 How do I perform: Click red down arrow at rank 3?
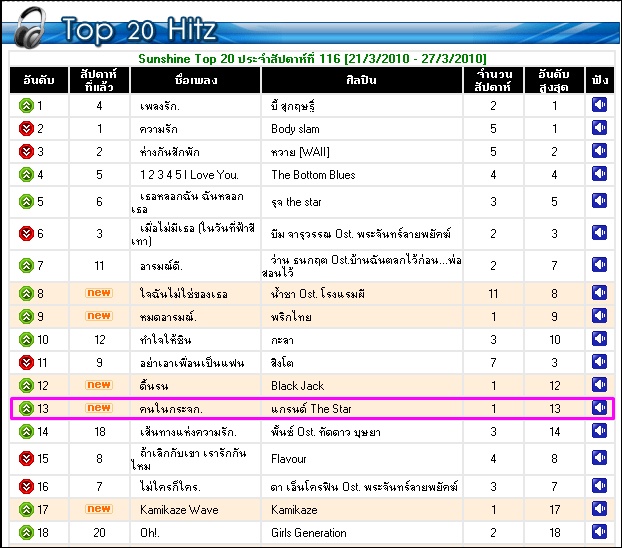point(26,152)
